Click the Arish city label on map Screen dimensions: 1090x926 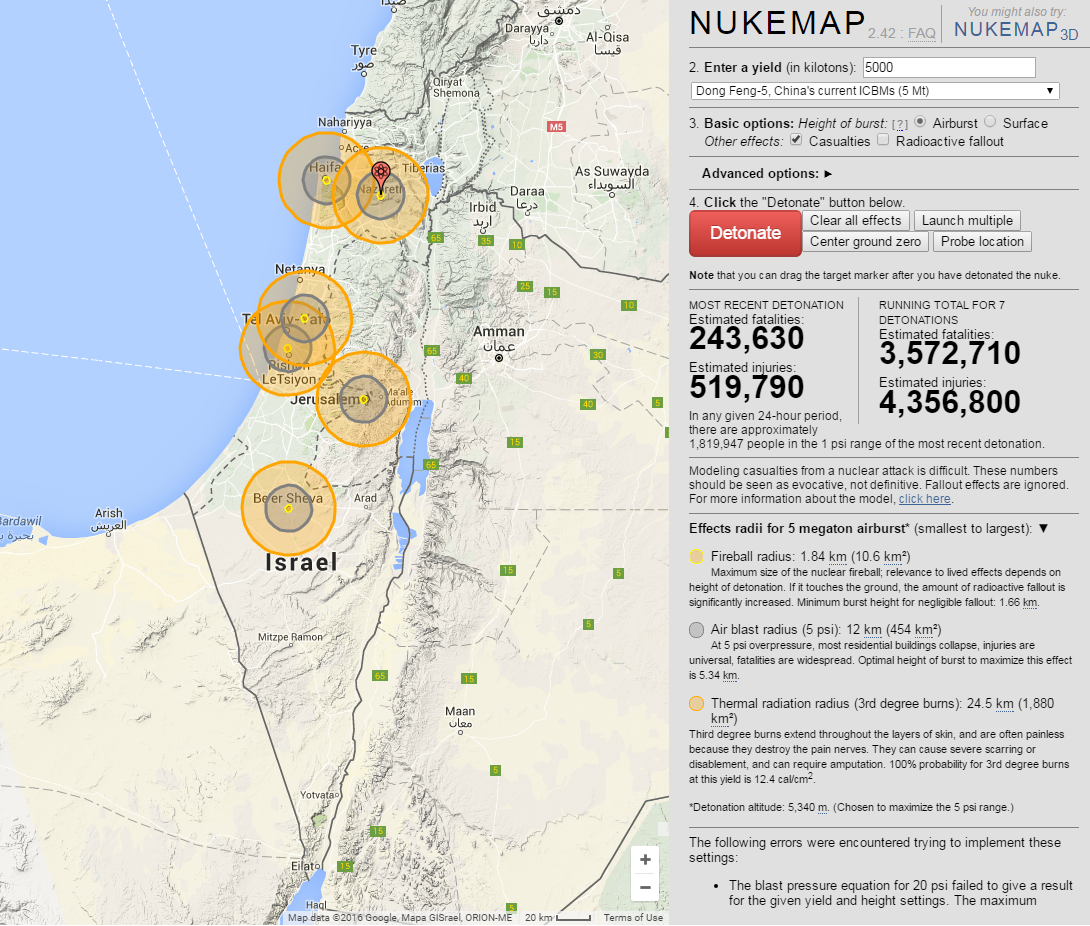click(108, 513)
